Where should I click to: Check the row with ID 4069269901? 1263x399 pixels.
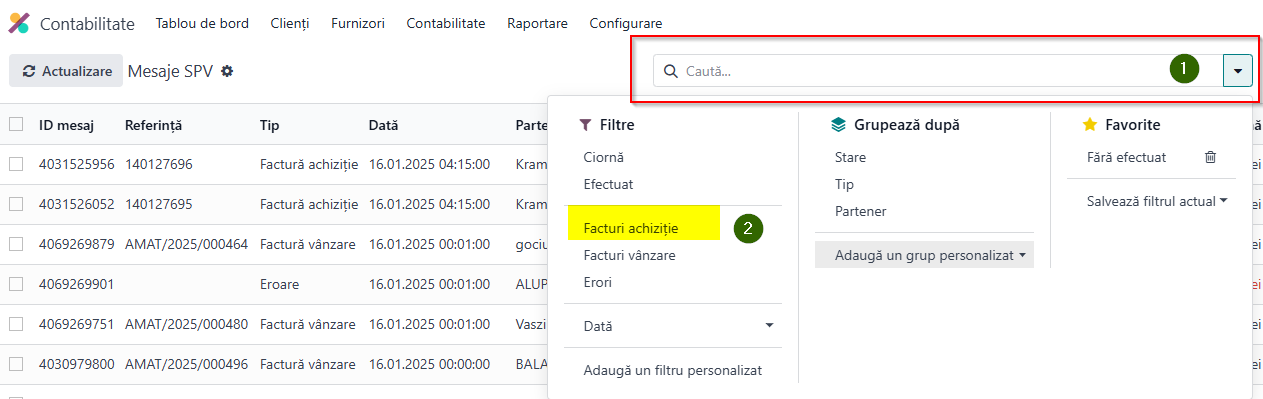(x=16, y=284)
